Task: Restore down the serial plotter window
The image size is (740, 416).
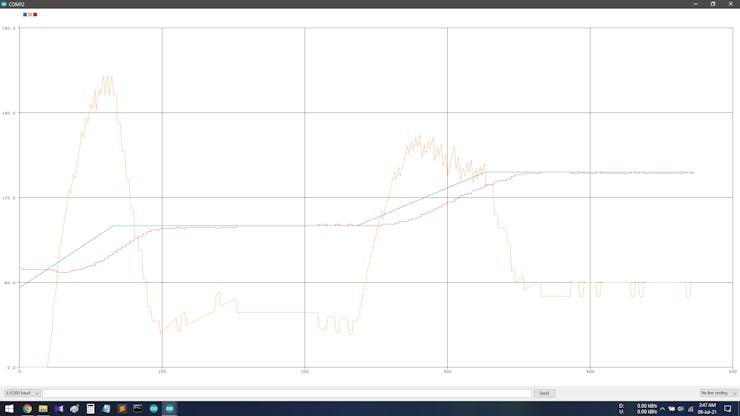Action: [713, 4]
